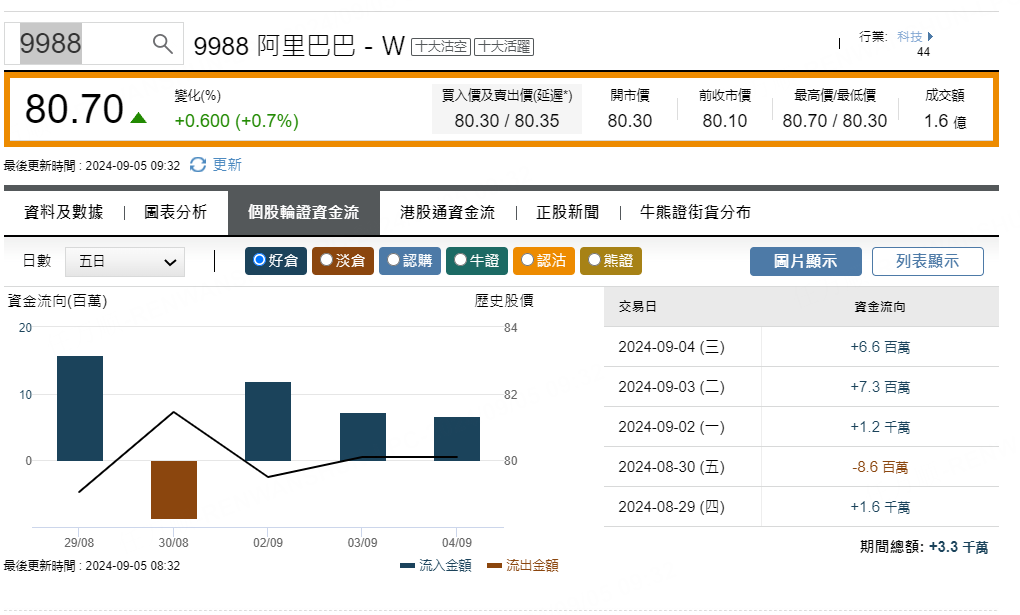Switch to 資料及數據 tab
This screenshot has width=1020, height=615.
pyautogui.click(x=64, y=212)
